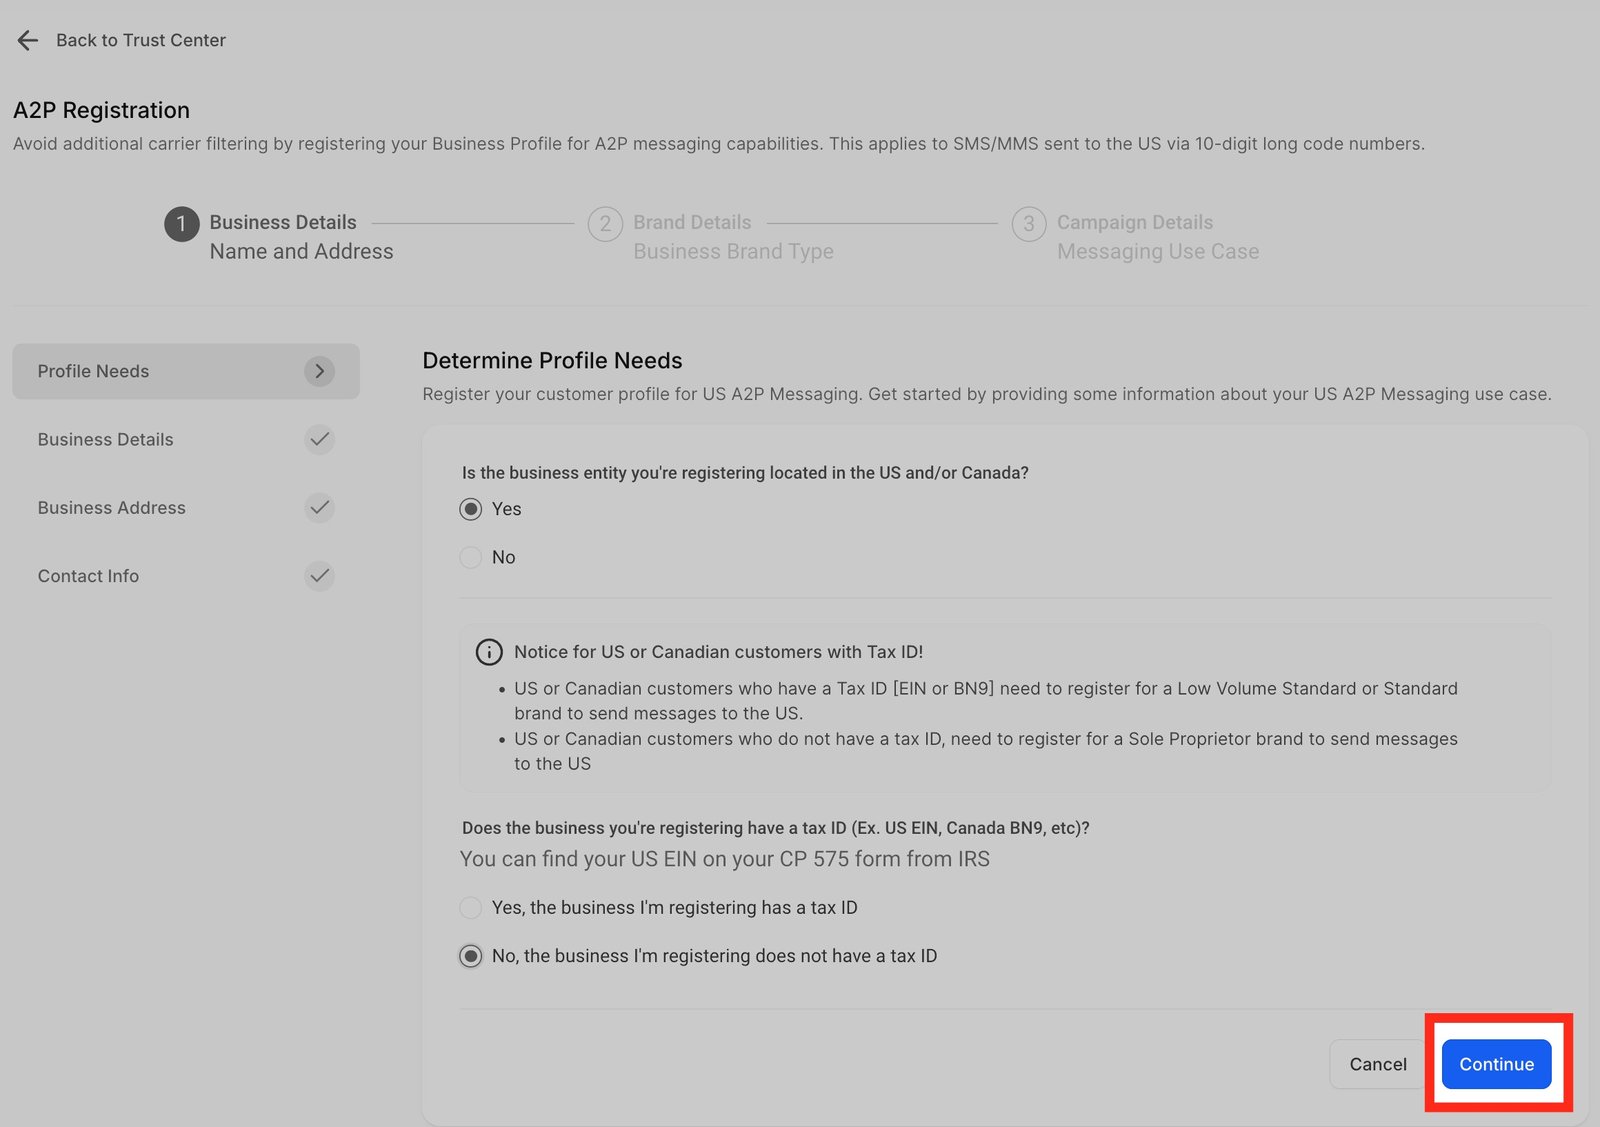Click the step 3 Campaign Details circle

pyautogui.click(x=1029, y=223)
